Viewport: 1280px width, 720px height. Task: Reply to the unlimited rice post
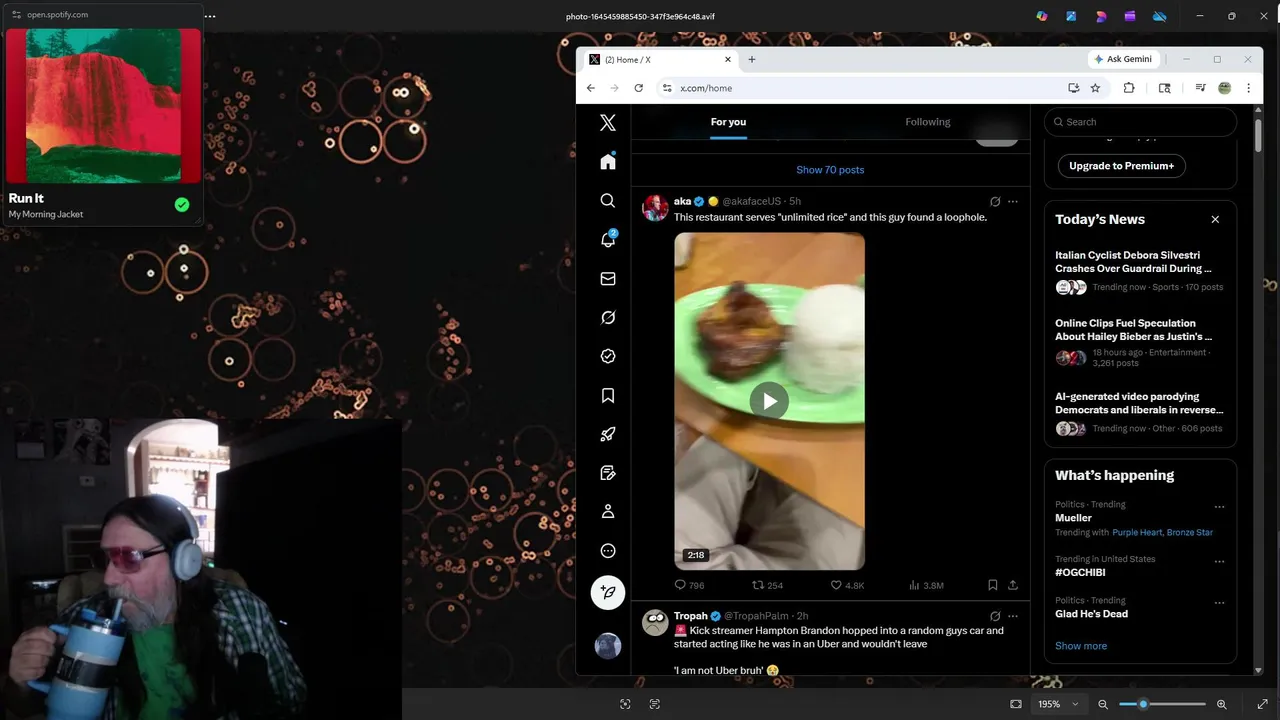tap(689, 585)
